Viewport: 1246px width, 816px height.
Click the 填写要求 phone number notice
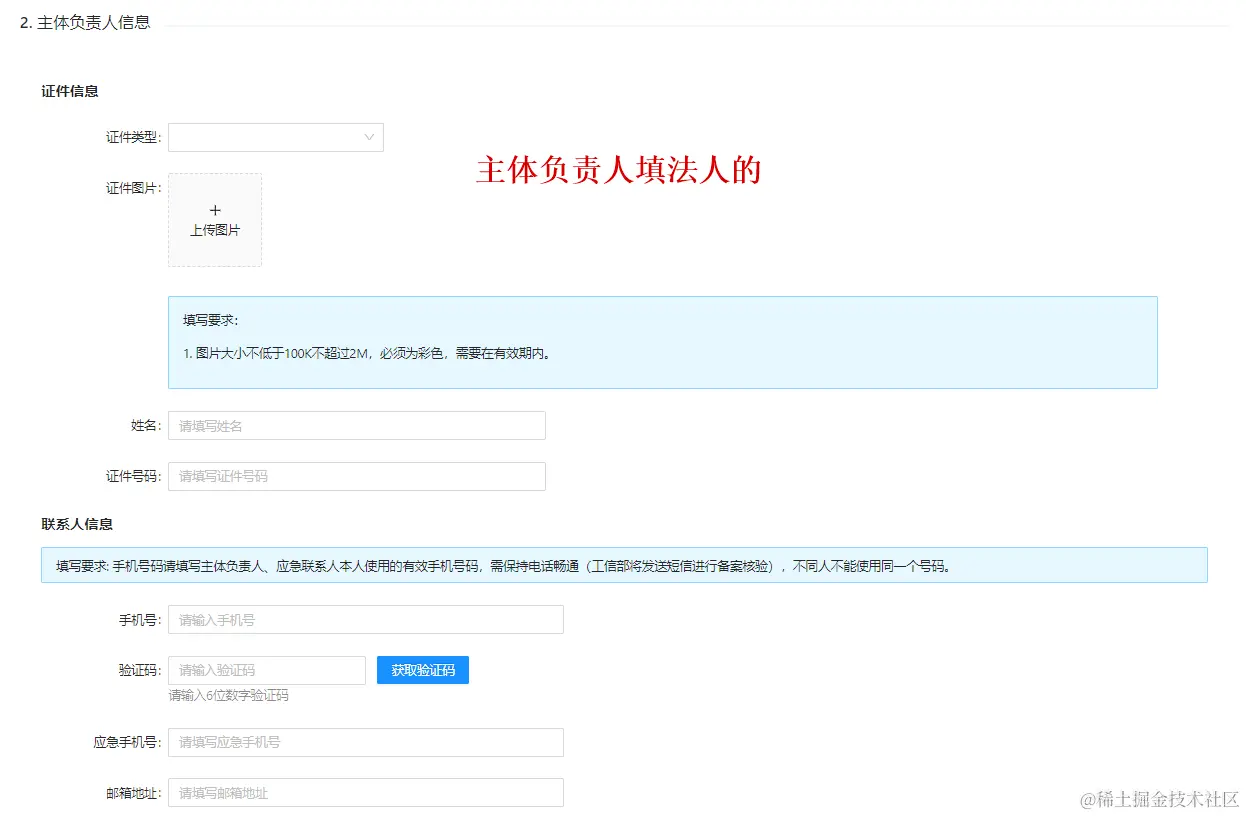[x=624, y=565]
